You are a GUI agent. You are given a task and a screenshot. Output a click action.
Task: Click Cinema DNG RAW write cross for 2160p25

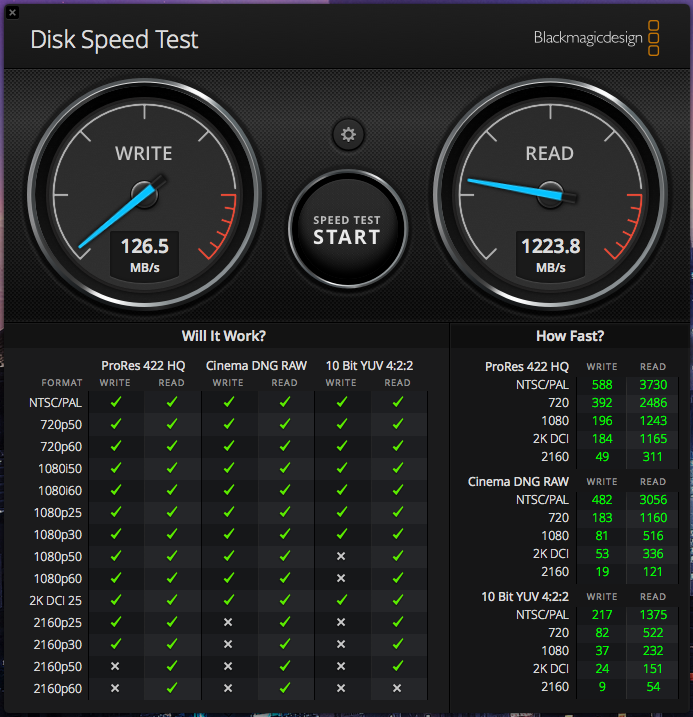click(x=228, y=622)
